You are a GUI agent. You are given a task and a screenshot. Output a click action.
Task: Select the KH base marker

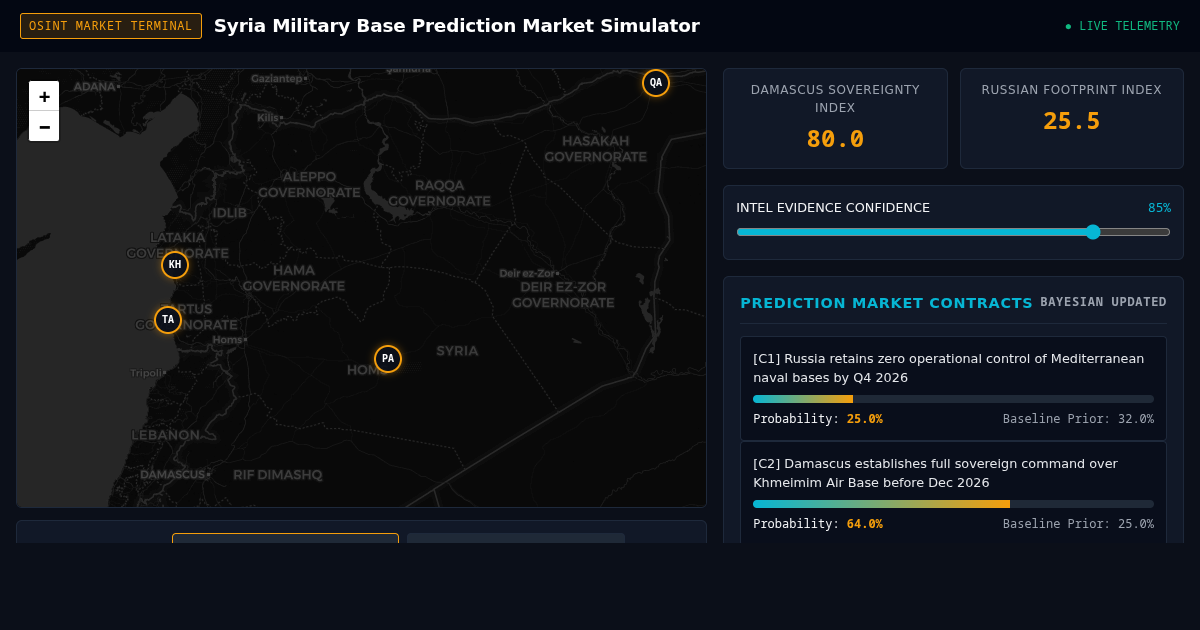[x=175, y=265]
